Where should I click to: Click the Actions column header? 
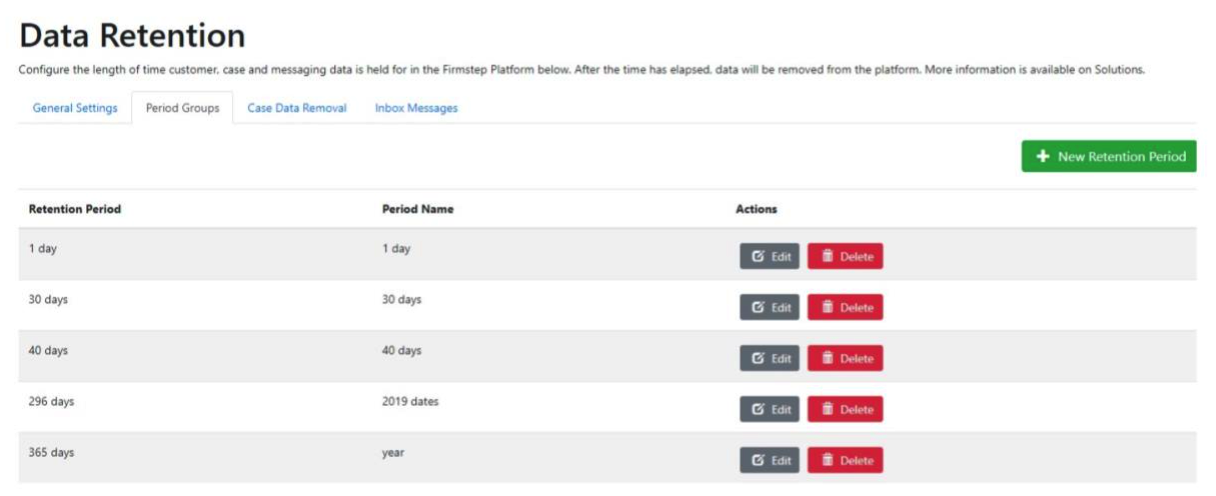pos(756,210)
